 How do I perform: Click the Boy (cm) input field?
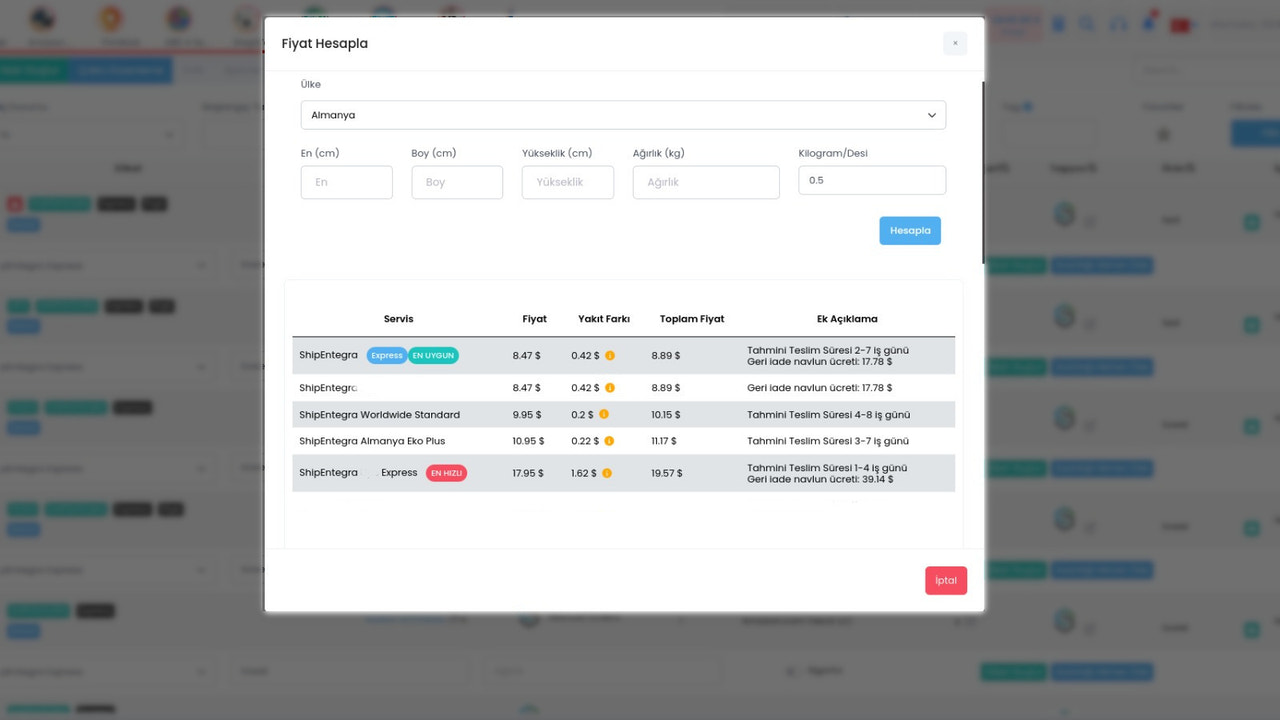point(457,182)
